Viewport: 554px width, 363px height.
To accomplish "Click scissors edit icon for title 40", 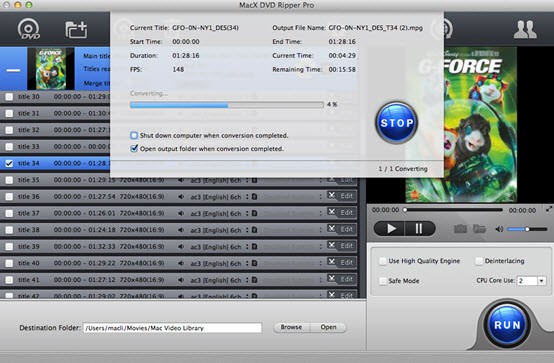I will [331, 262].
